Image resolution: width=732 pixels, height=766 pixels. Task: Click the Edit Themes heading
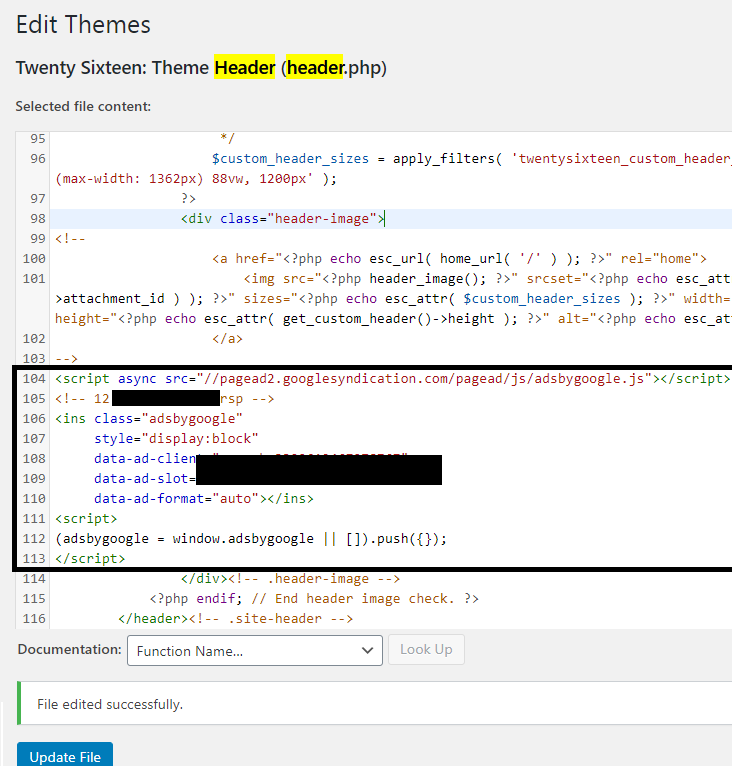point(83,24)
